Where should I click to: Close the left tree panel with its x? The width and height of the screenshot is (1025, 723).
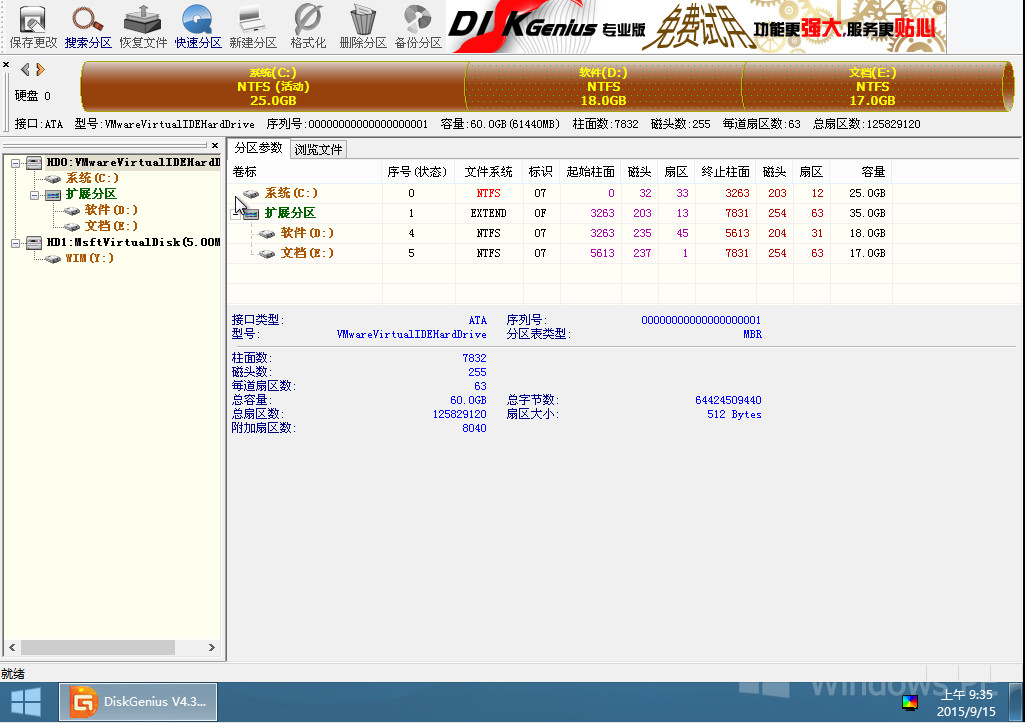(215, 145)
